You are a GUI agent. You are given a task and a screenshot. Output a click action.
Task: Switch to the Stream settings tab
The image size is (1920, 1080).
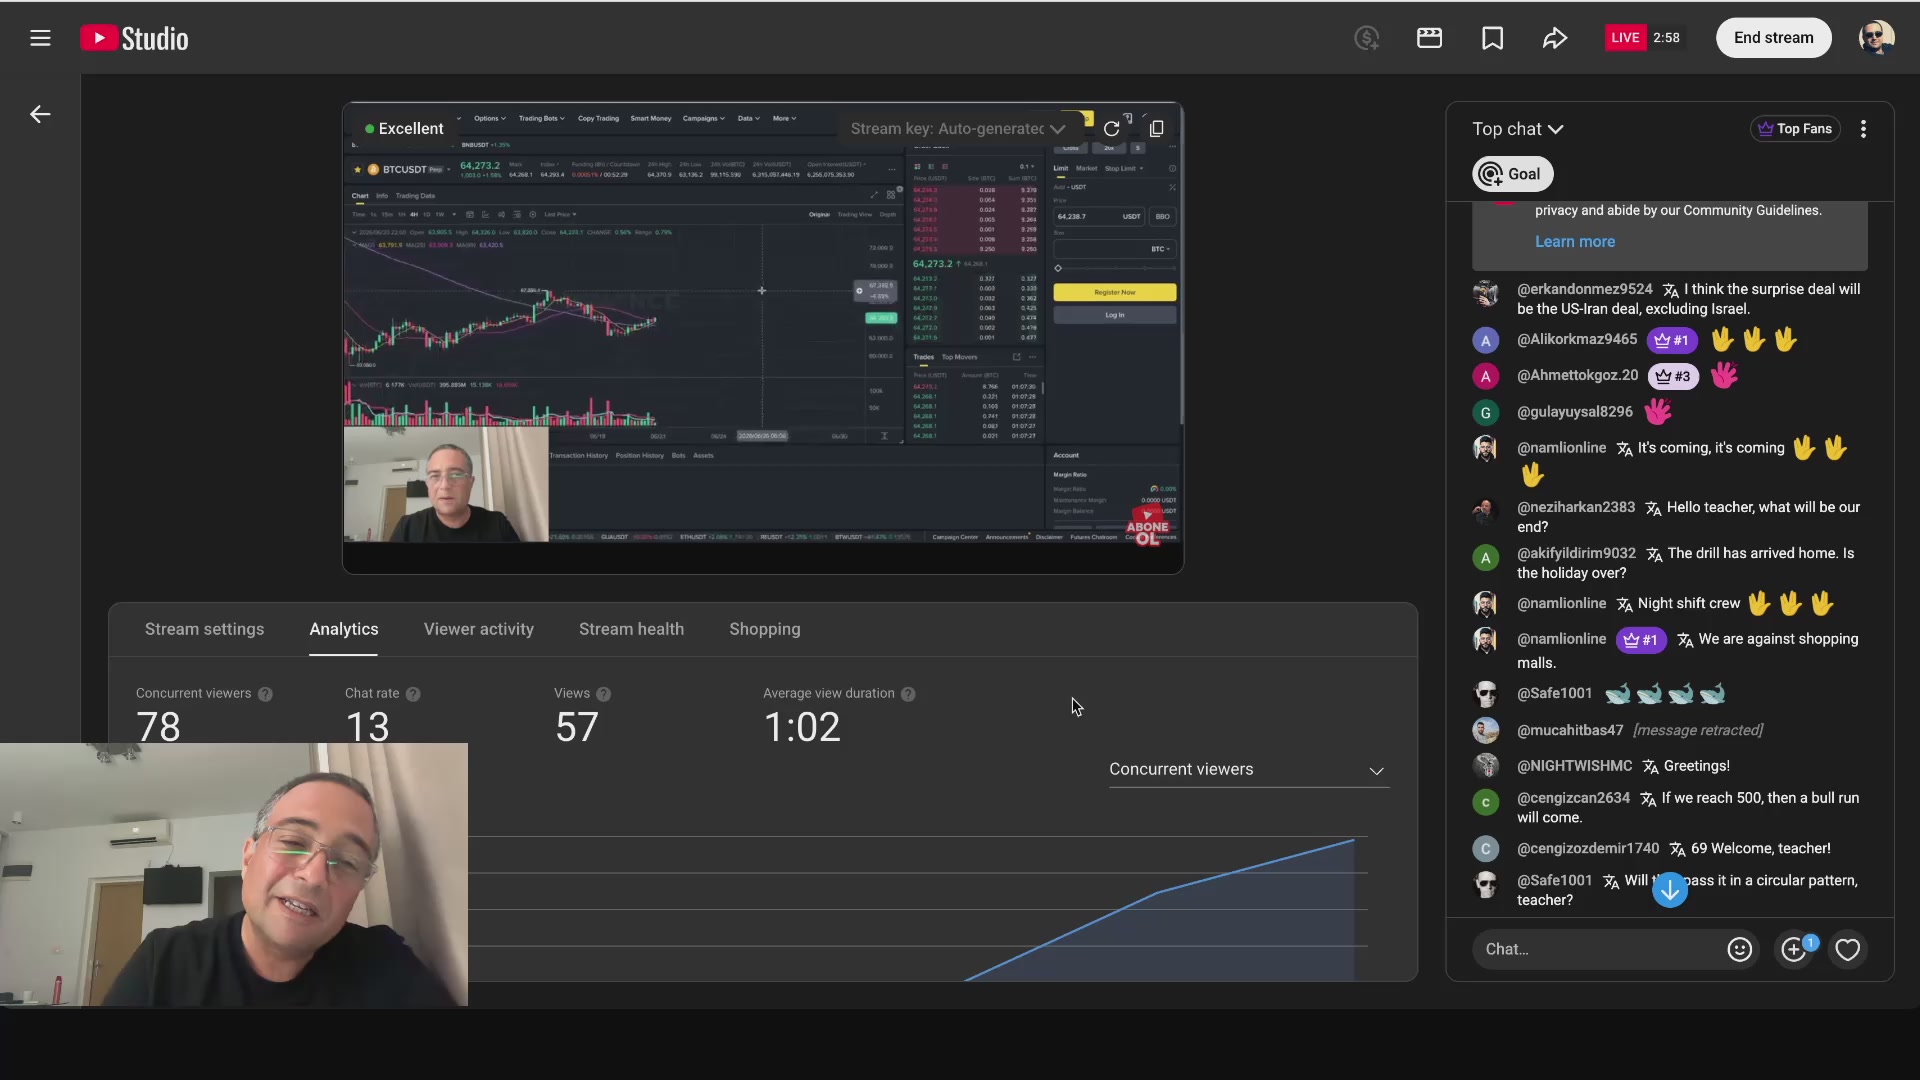pyautogui.click(x=204, y=629)
